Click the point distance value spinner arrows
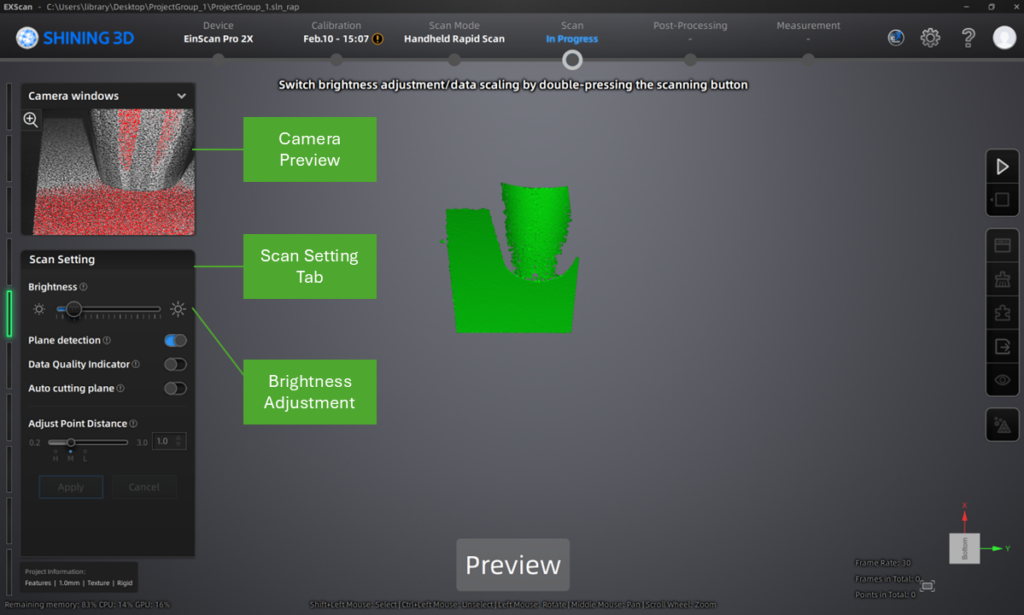This screenshot has width=1024, height=615. (180, 441)
